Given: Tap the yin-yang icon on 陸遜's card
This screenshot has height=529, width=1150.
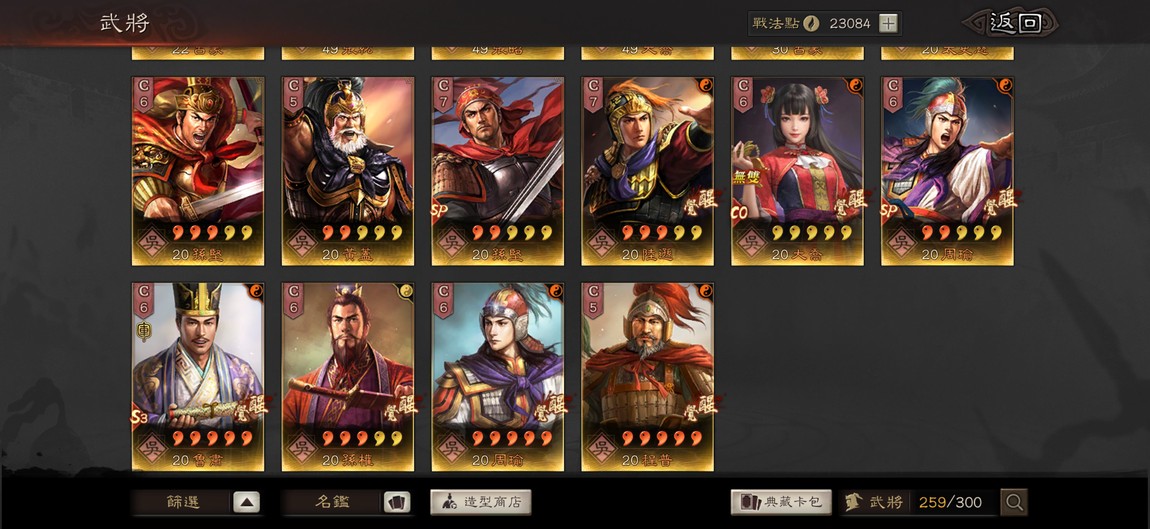Looking at the screenshot, I should coord(705,84).
